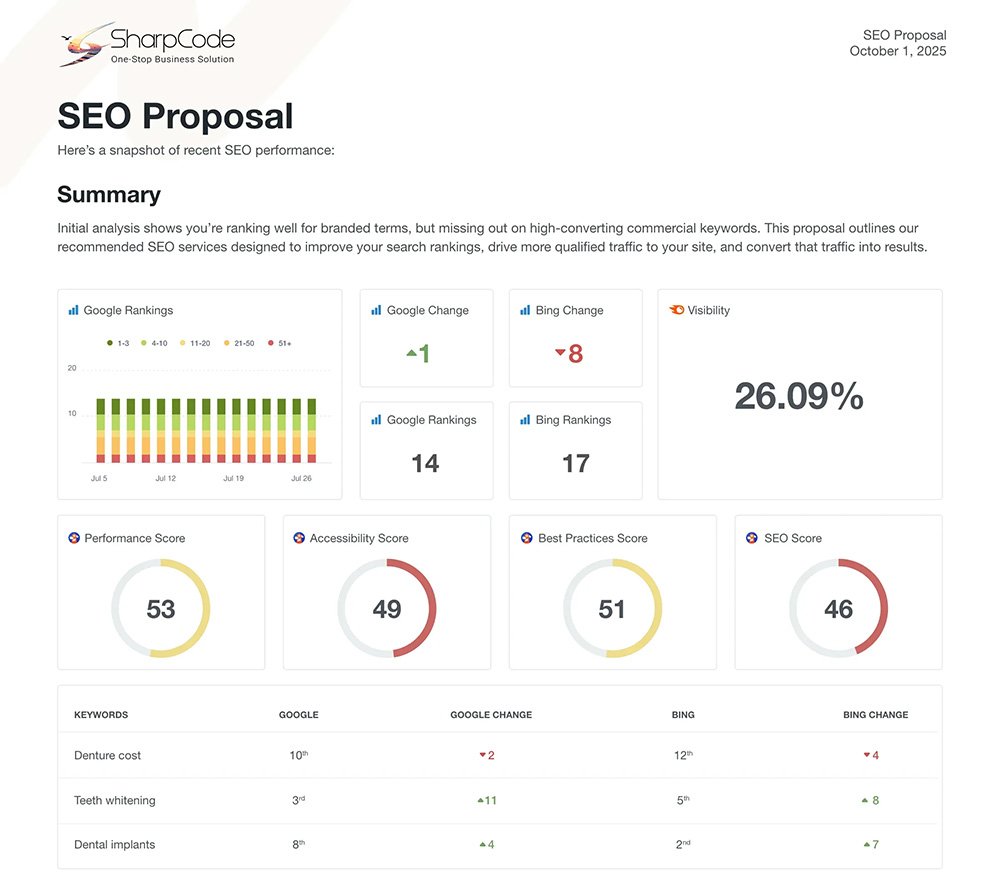This screenshot has height=896, width=1000.
Task: Click the Accessibility Score Lighthouse icon
Action: 299,538
